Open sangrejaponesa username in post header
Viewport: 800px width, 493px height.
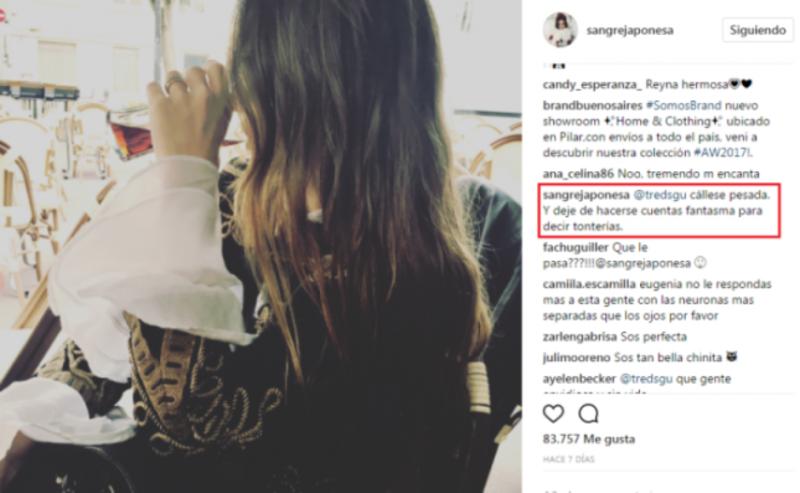pyautogui.click(x=630, y=31)
